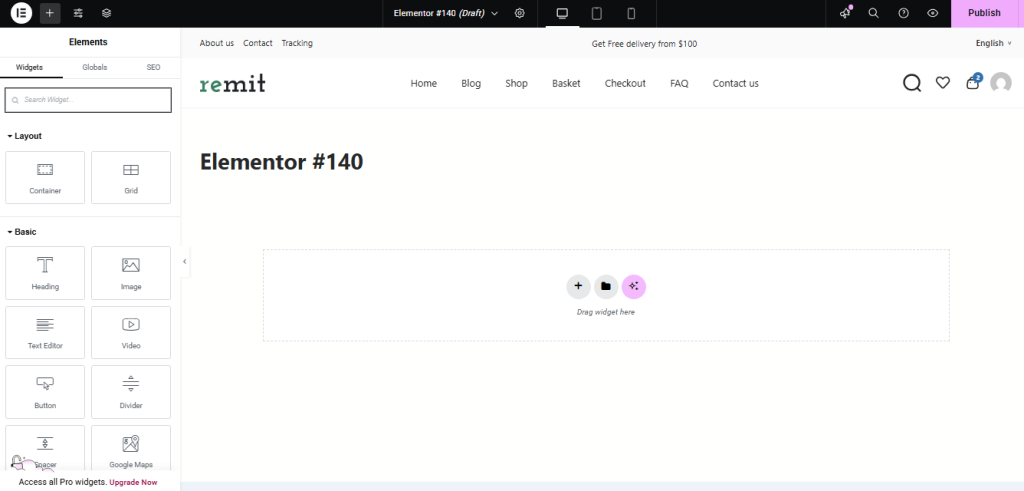Toggle preview changes eye icon
The height and width of the screenshot is (491, 1024).
pyautogui.click(x=932, y=13)
